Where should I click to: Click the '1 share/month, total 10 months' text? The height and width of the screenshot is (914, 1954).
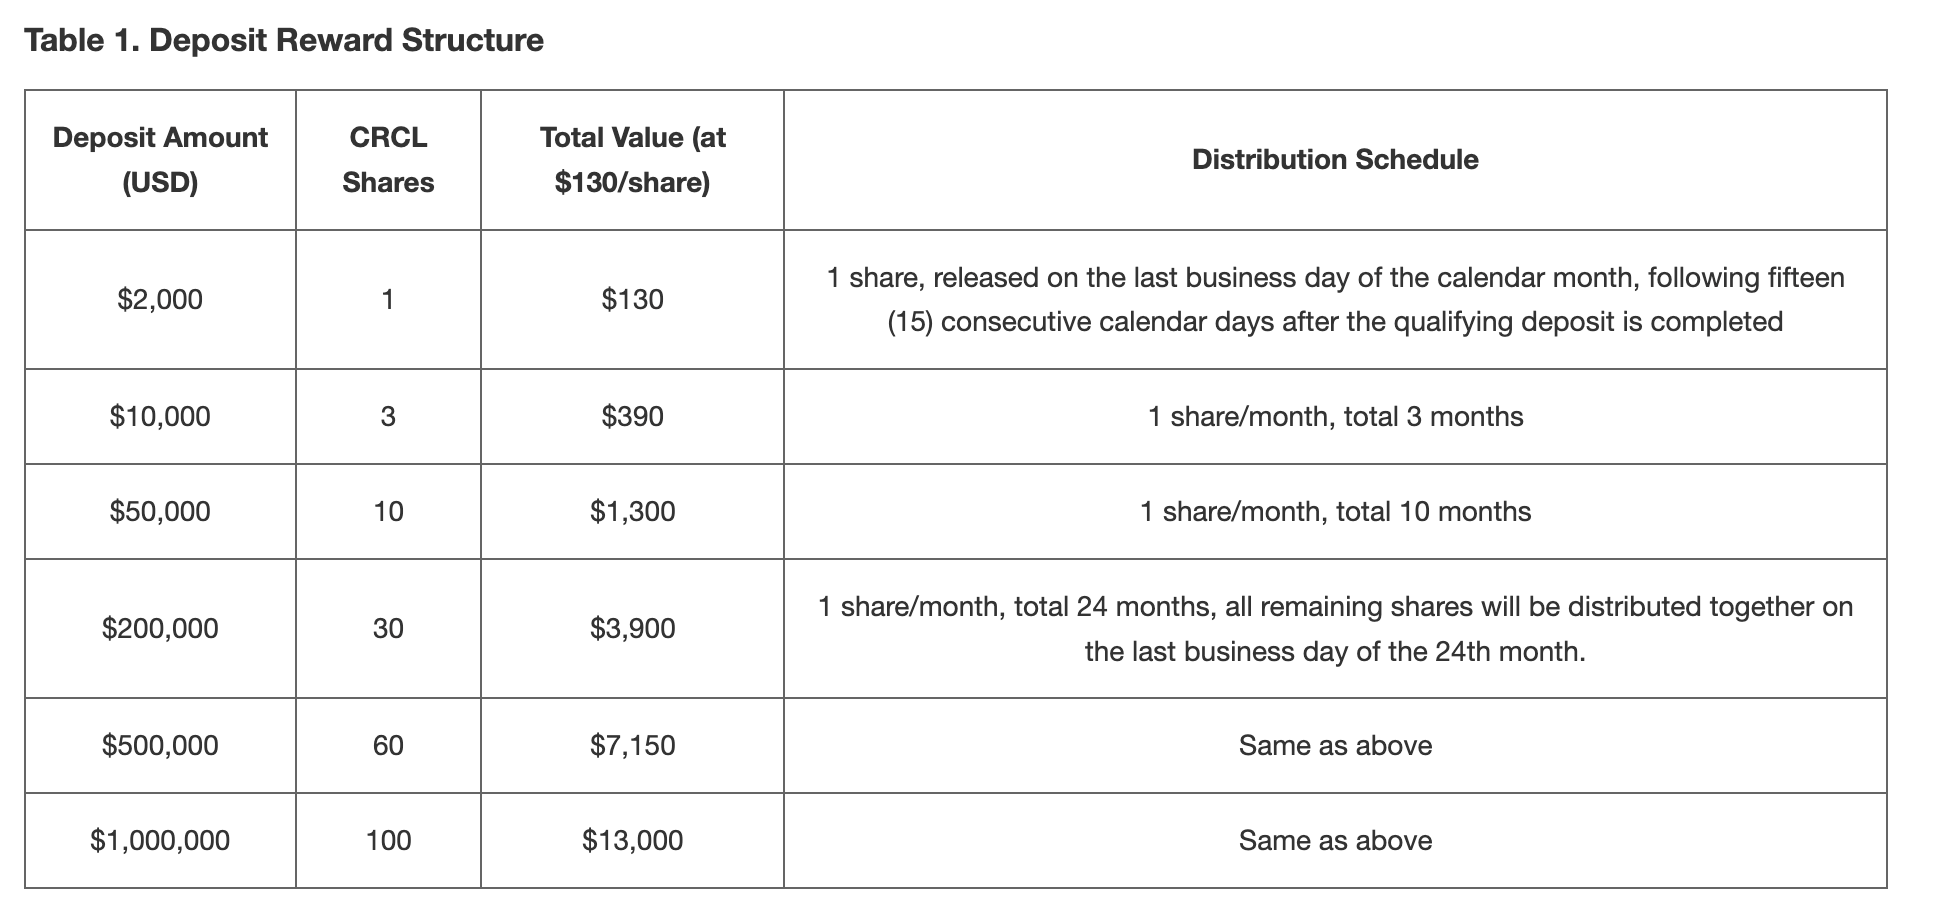click(x=1334, y=511)
